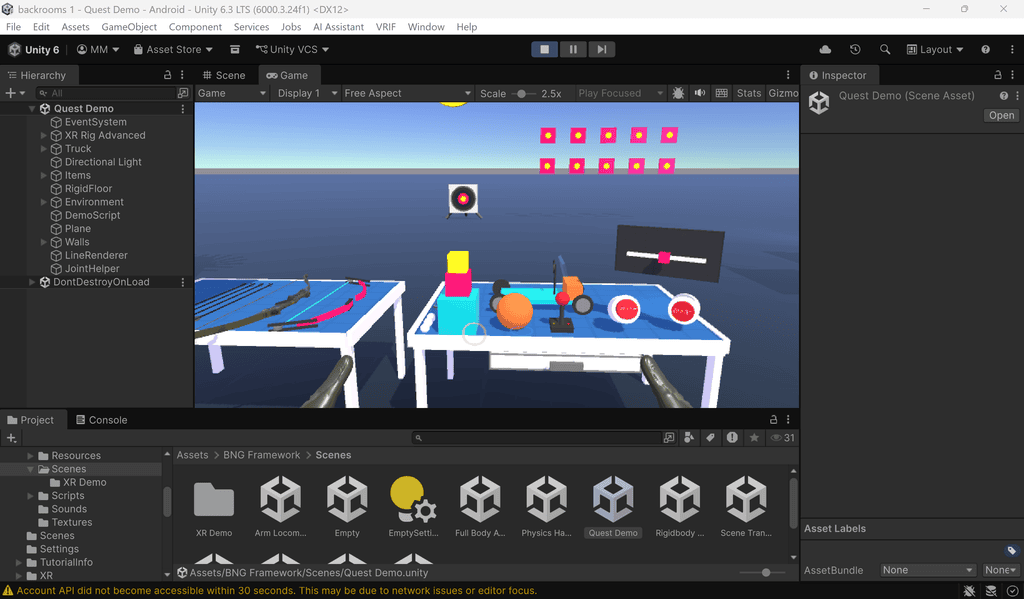Click the cloud services icon
This screenshot has width=1024, height=599.
pyautogui.click(x=825, y=50)
